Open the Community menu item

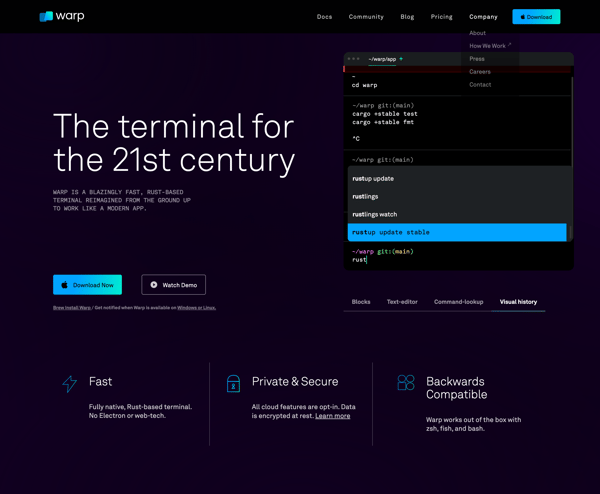tap(366, 17)
